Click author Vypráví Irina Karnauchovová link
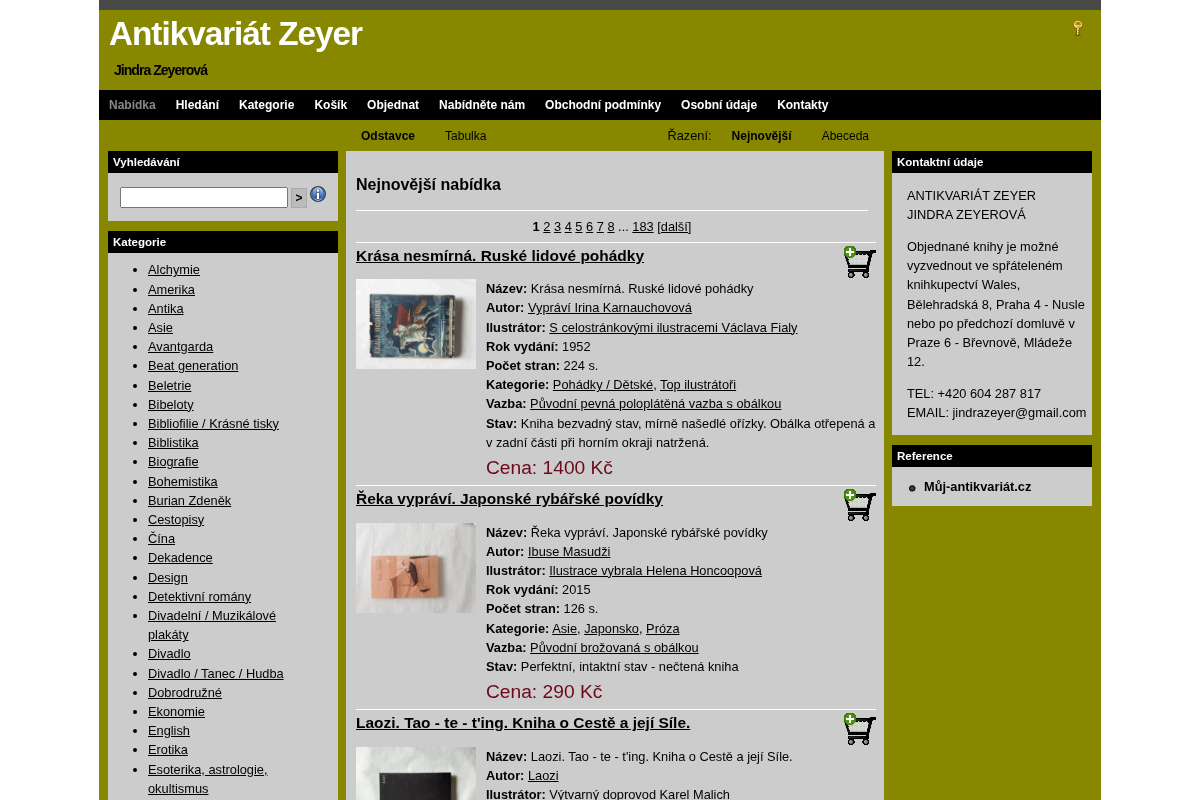1200x800 pixels. pyautogui.click(x=610, y=308)
